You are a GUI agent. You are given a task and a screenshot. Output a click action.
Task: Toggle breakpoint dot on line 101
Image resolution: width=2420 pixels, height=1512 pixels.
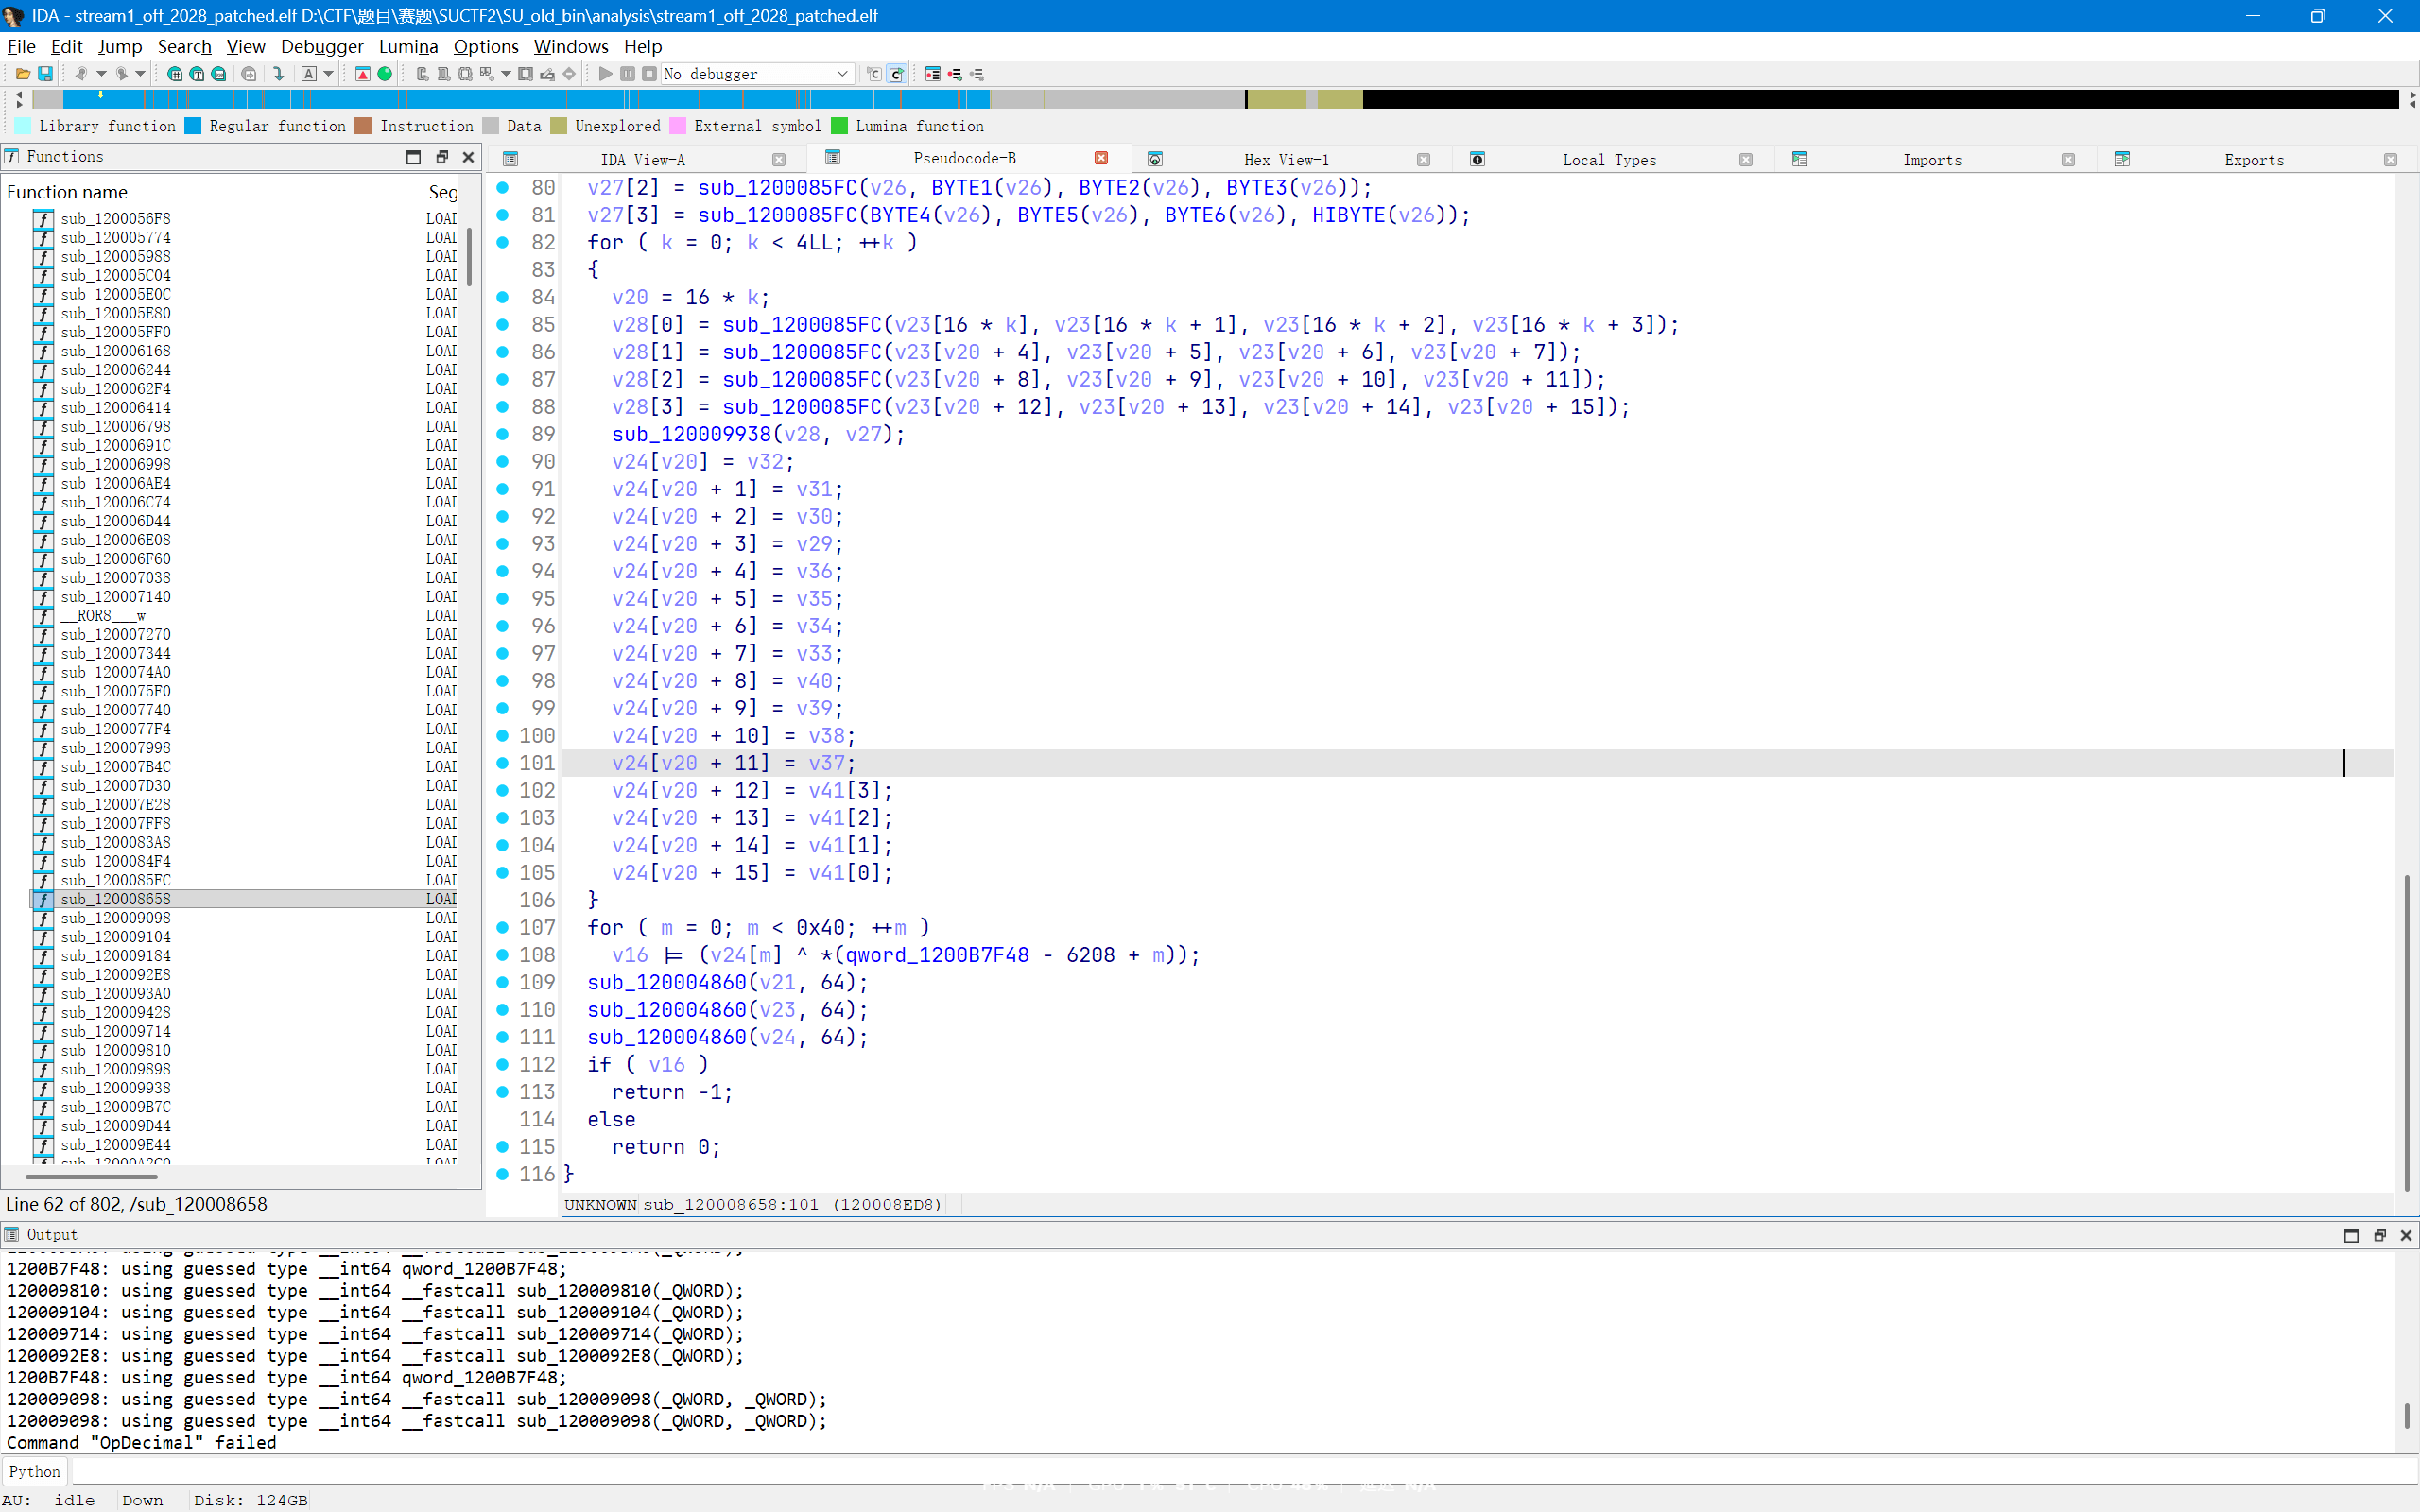tap(502, 763)
